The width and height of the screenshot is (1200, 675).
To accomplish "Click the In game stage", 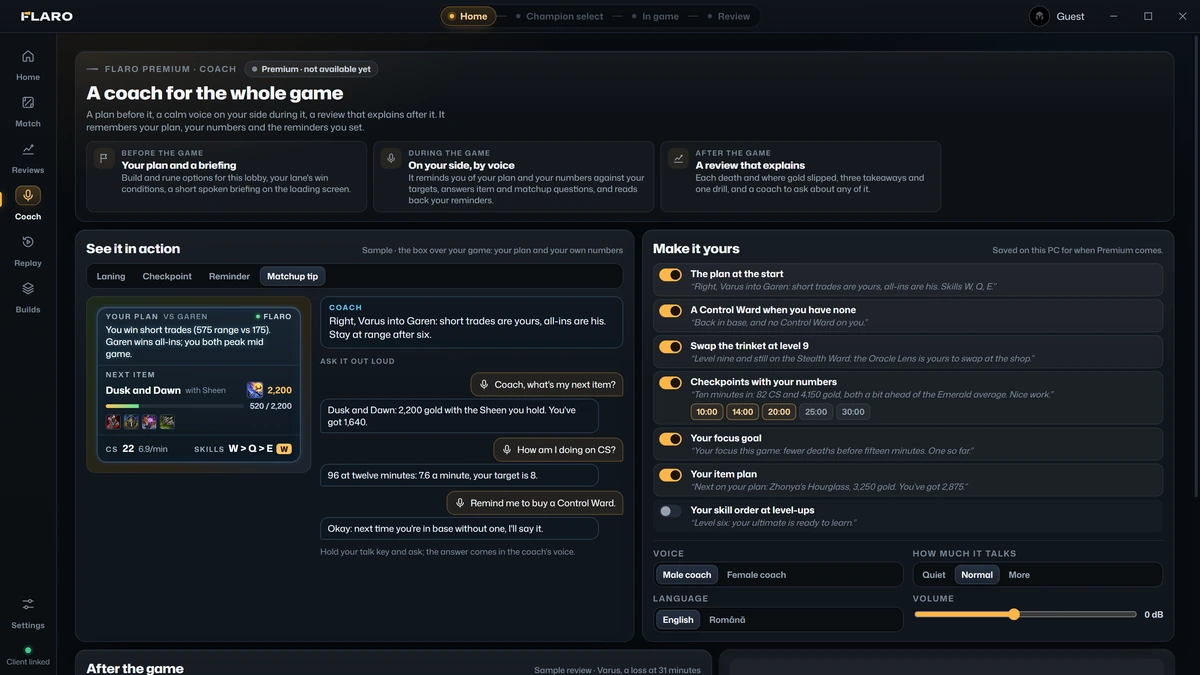I will [655, 16].
